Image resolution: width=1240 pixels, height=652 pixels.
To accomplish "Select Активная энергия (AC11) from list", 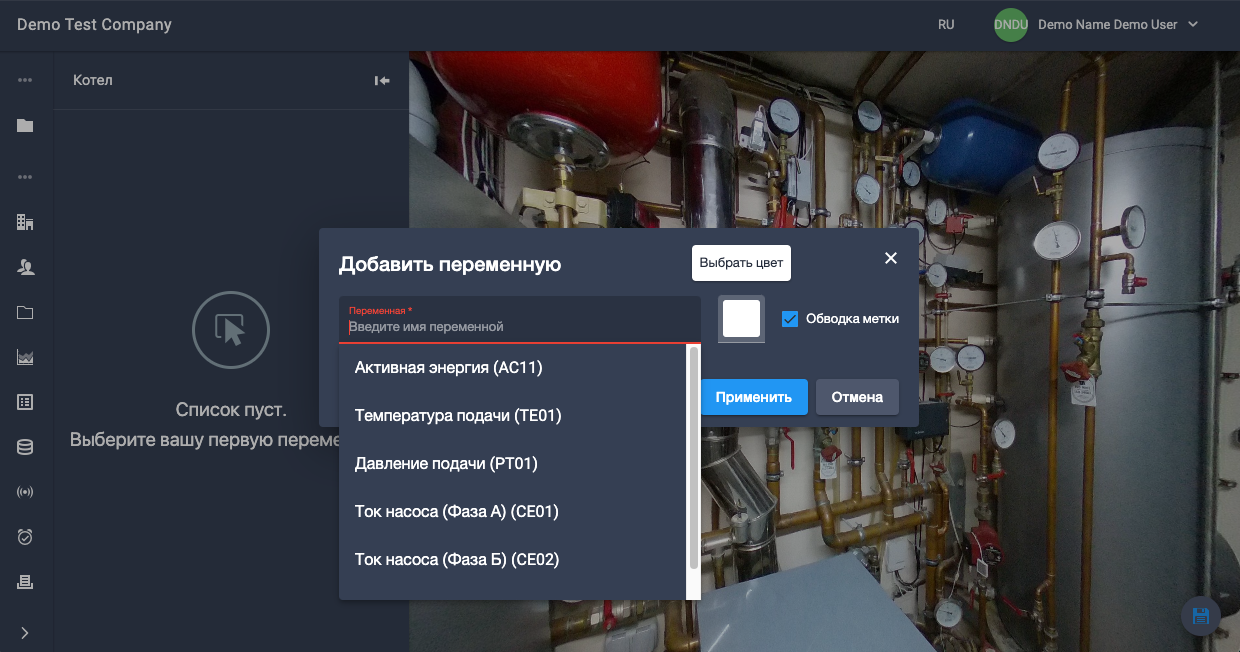I will coord(448,368).
